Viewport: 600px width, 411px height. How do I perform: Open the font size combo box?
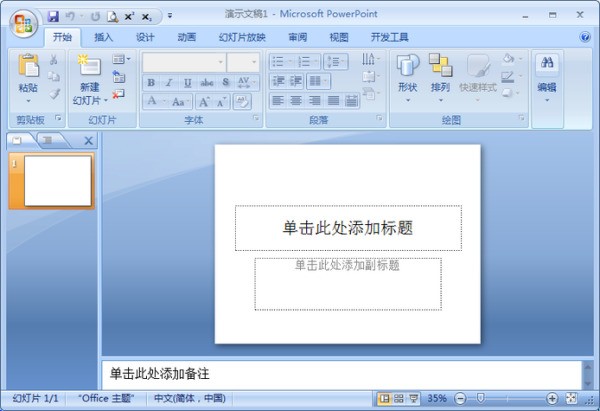click(243, 62)
